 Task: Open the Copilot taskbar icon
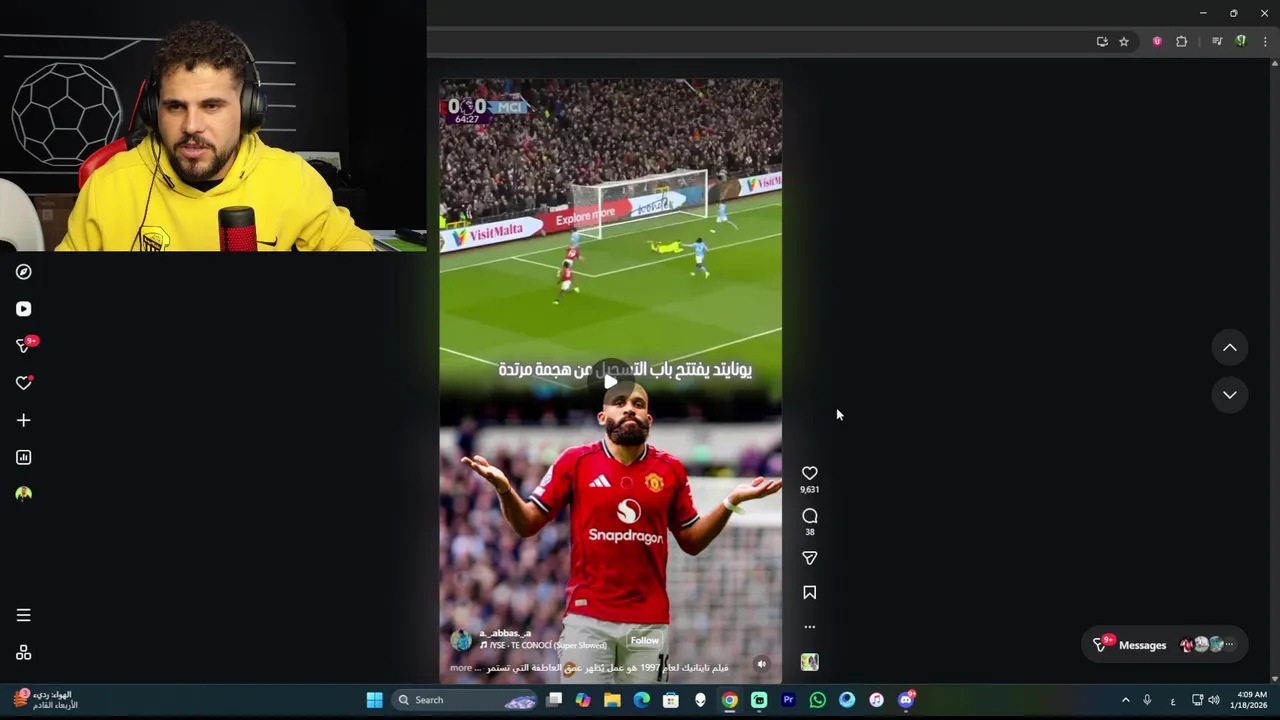click(x=583, y=700)
